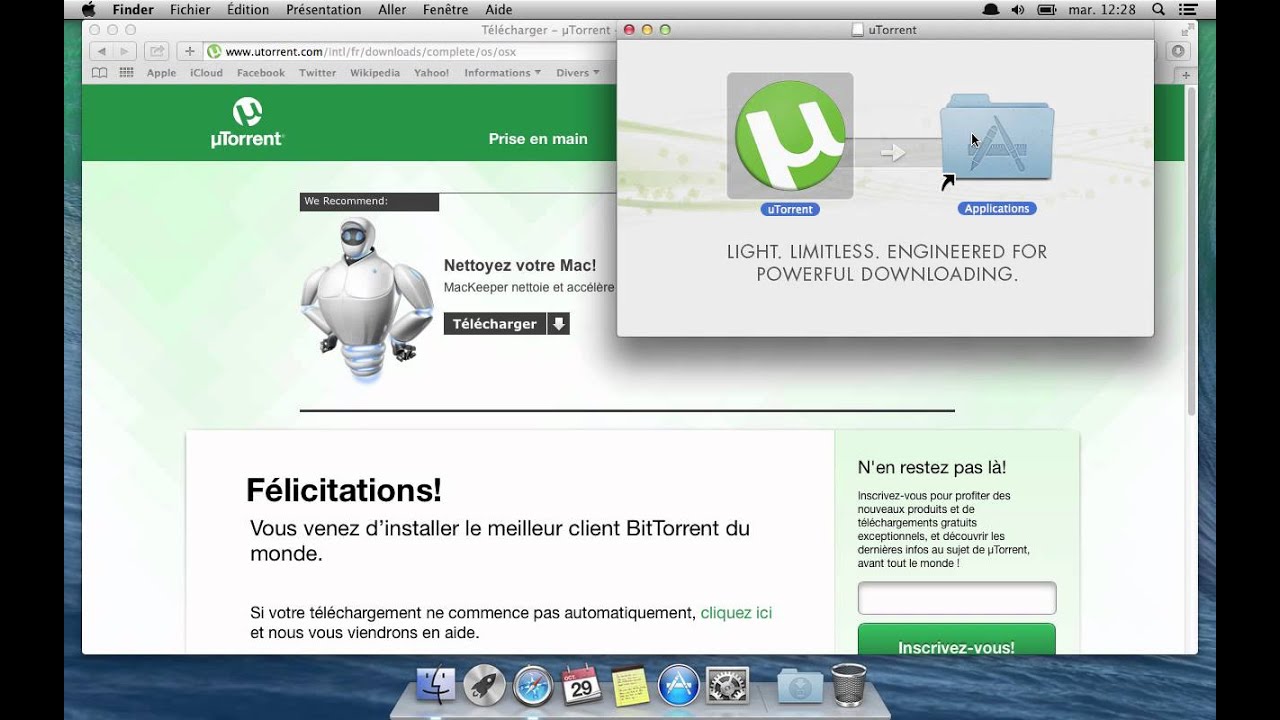The width and height of the screenshot is (1280, 720).
Task: Click the µTorrent logo on the website
Action: 247,122
